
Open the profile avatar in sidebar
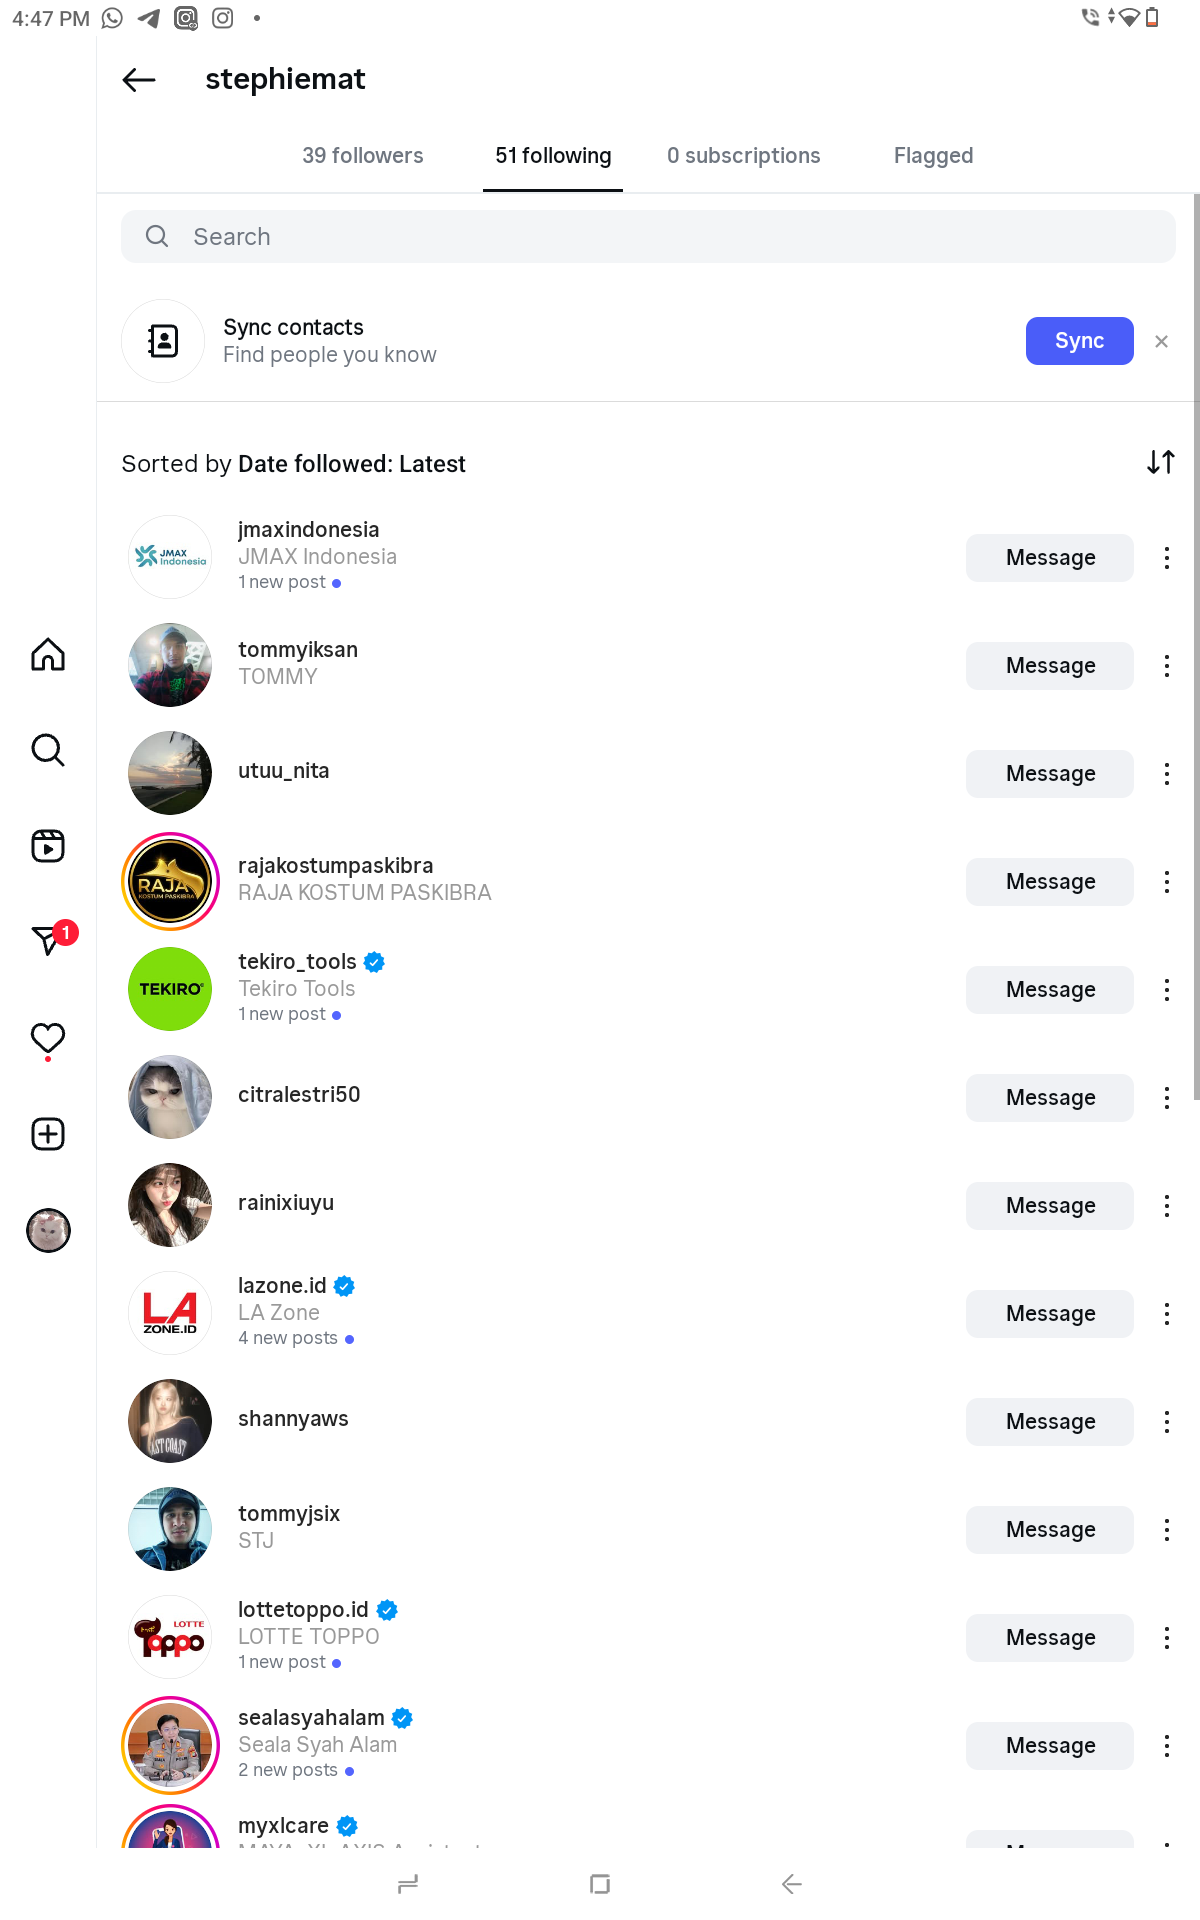[48, 1230]
